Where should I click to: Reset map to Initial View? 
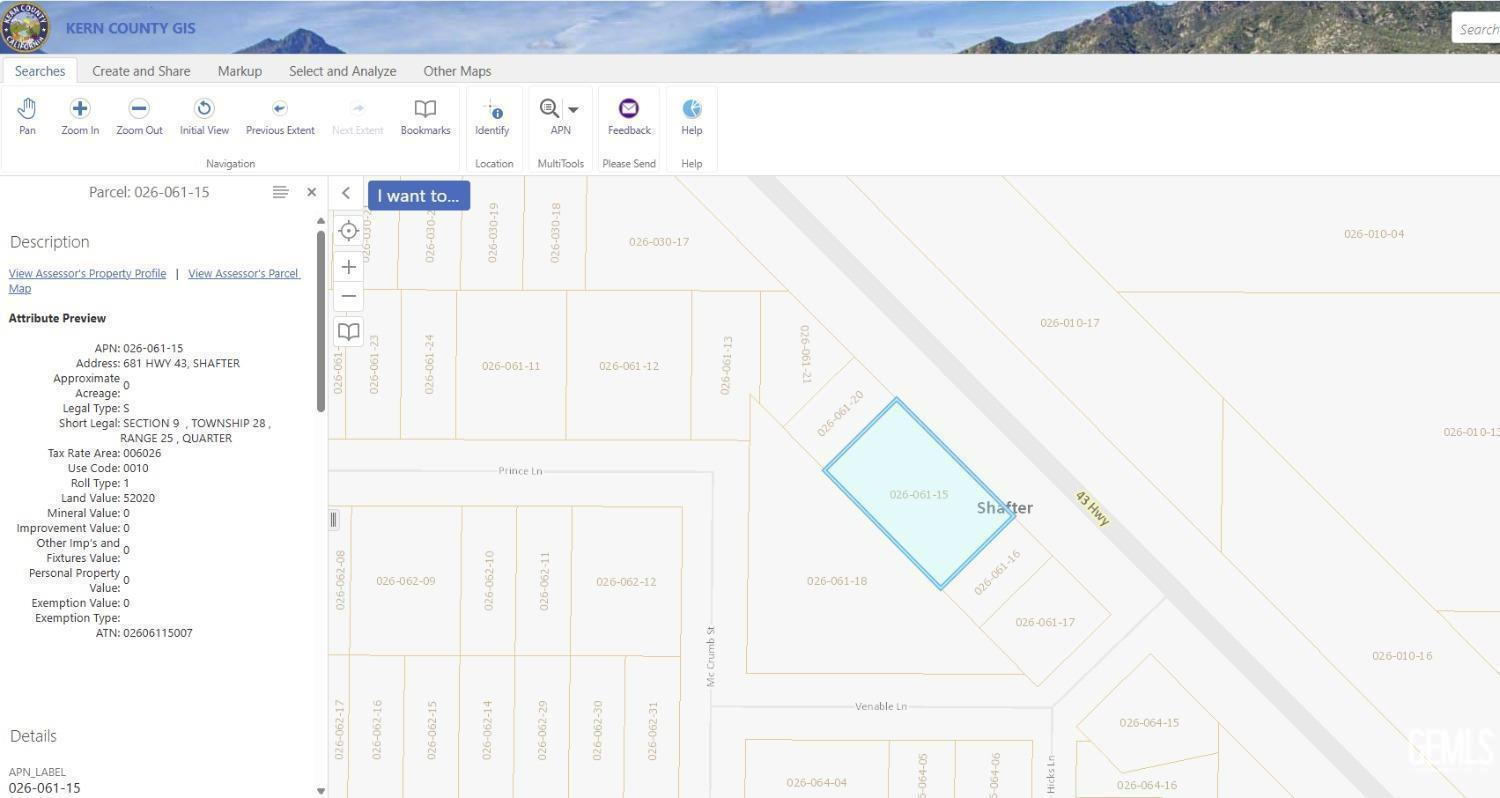pos(204,116)
